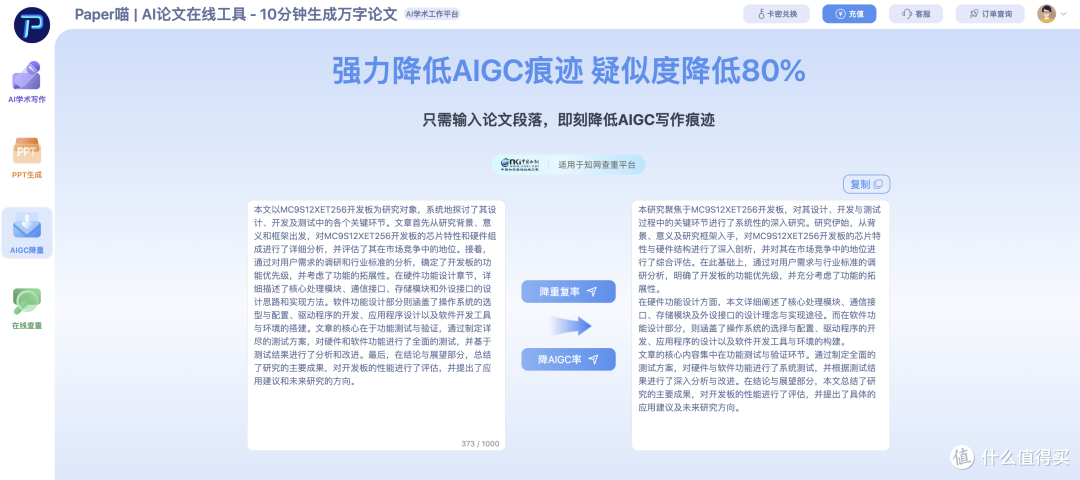Viewport: 1080px width, 480px height.
Task: Click into the left input text area
Action: (376, 325)
